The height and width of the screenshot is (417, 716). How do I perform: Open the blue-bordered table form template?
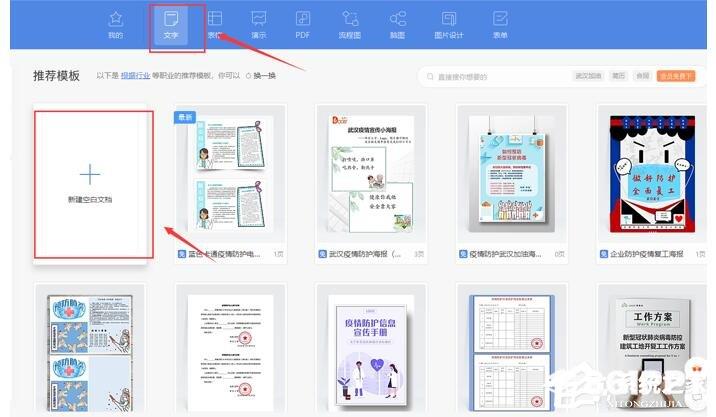click(x=511, y=353)
